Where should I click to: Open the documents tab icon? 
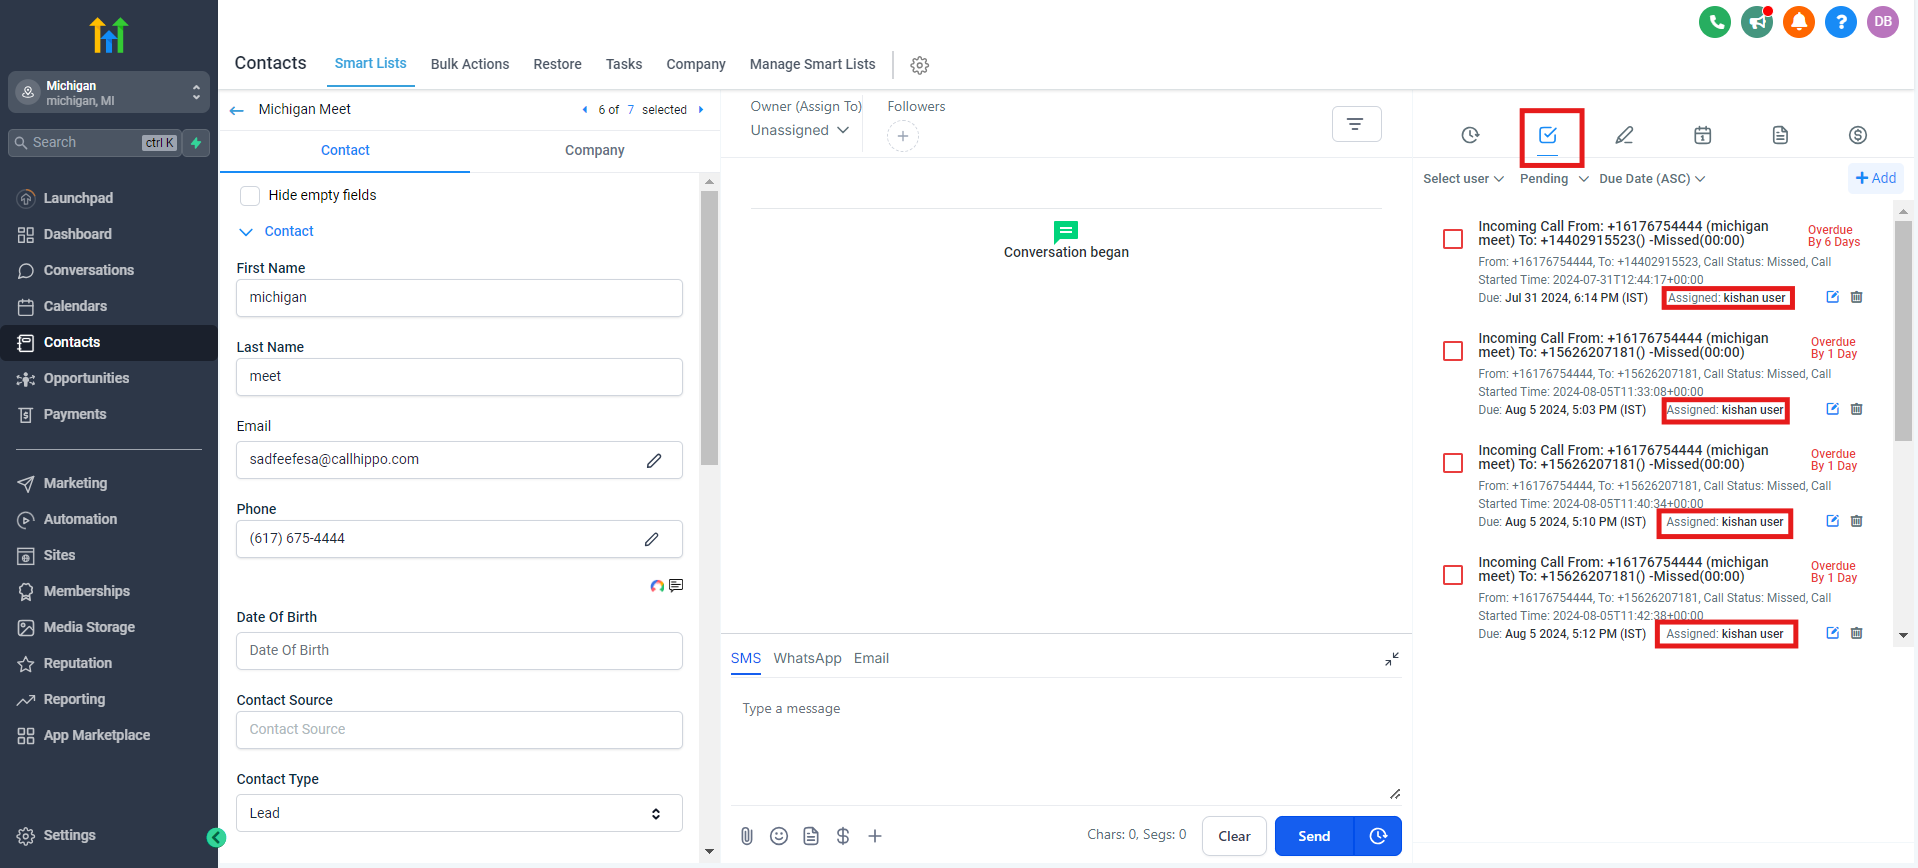[x=1780, y=135]
